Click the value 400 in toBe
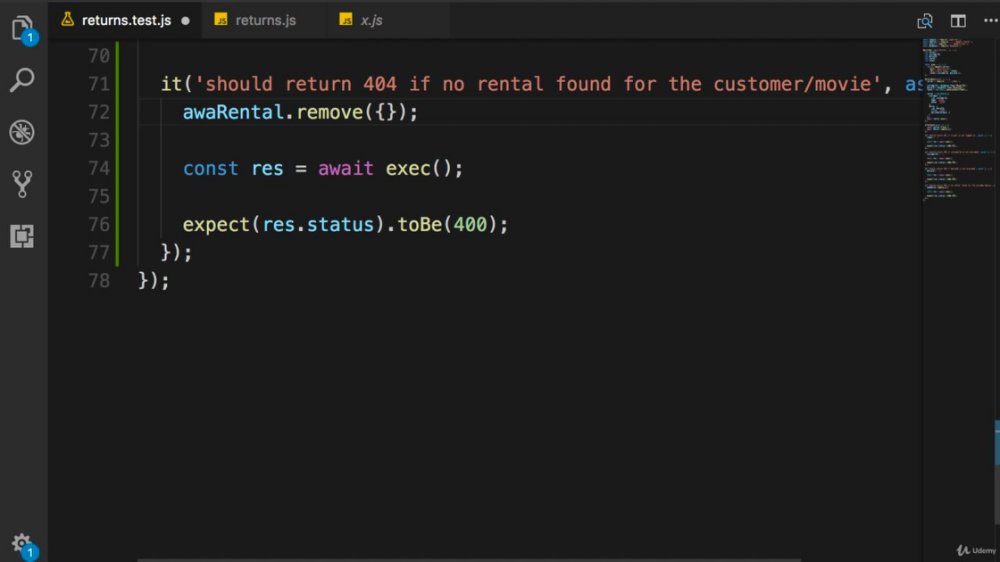 (x=470, y=225)
